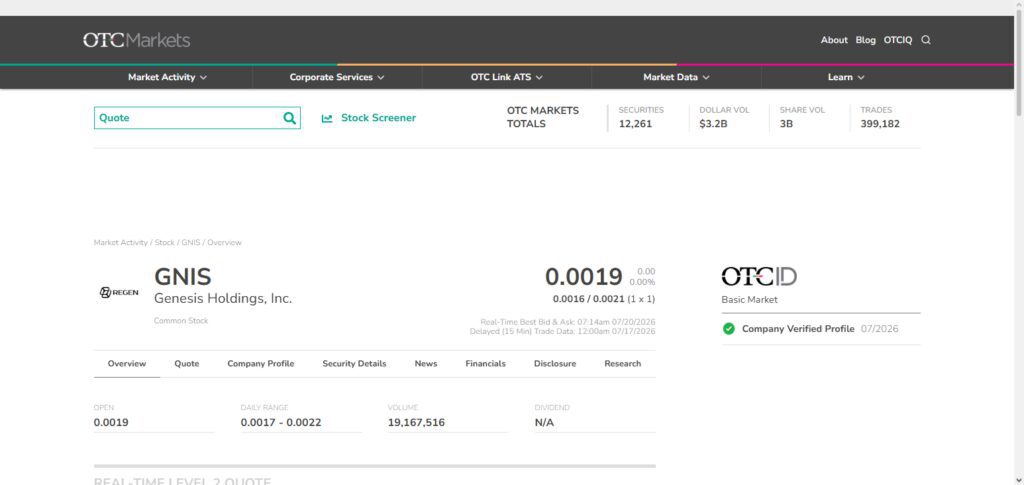
Task: Expand the Market Activity menu
Action: (x=167, y=77)
